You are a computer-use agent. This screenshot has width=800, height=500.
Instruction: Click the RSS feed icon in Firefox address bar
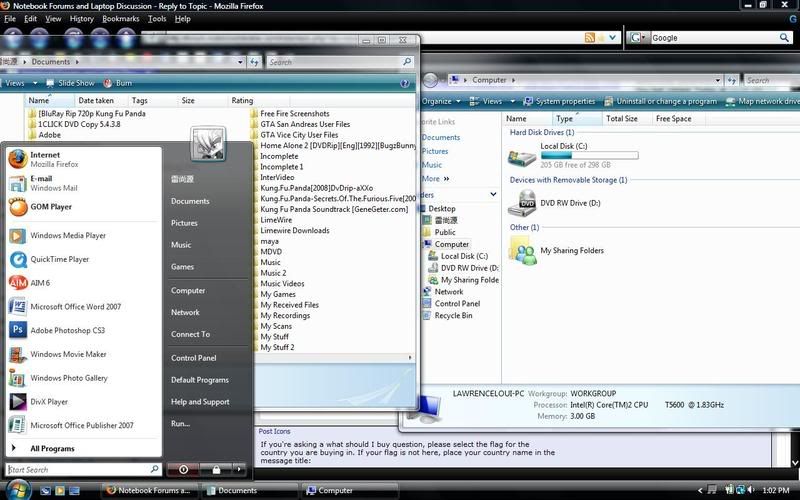pyautogui.click(x=590, y=37)
